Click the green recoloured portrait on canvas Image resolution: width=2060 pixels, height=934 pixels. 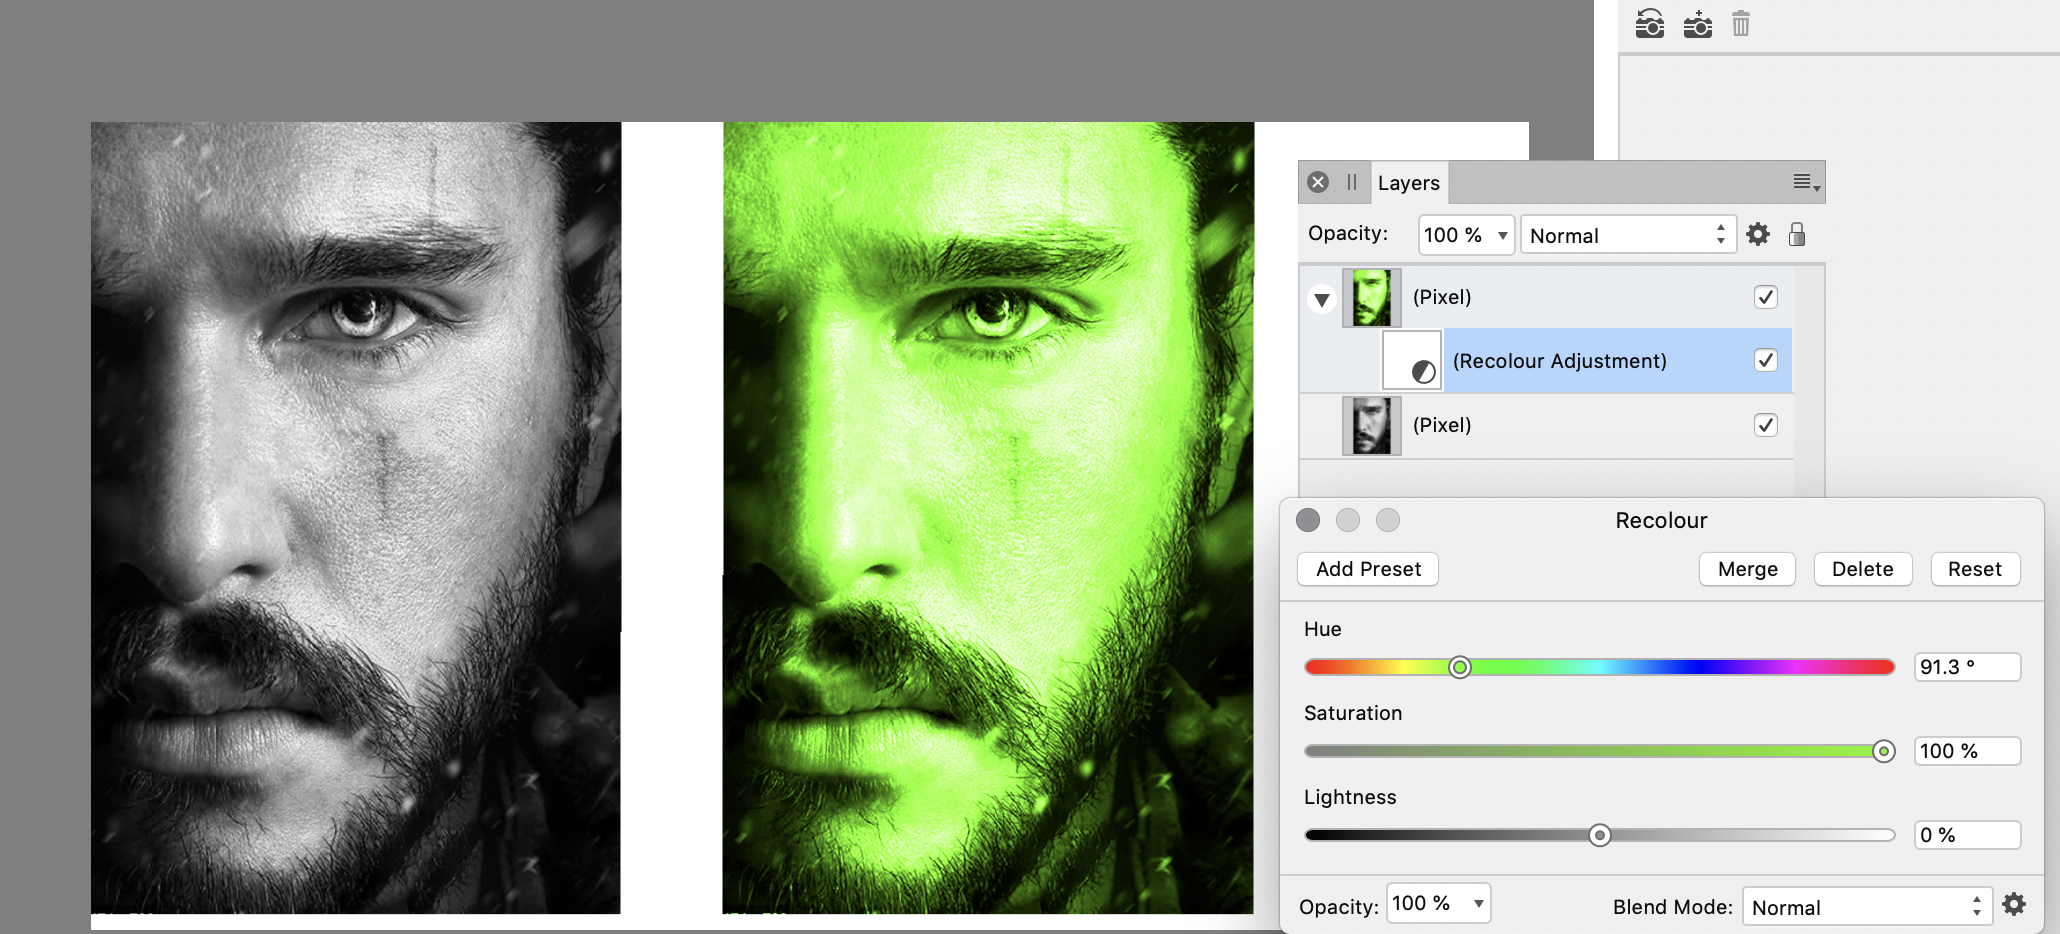pos(988,518)
